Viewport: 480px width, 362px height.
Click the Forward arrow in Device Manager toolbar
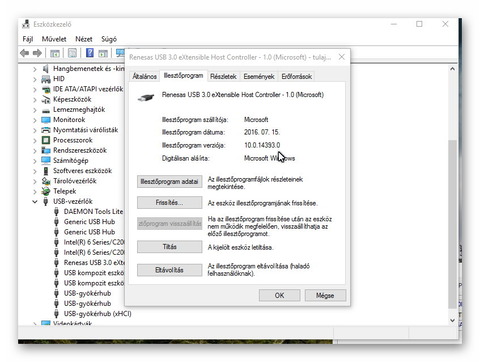[37, 53]
